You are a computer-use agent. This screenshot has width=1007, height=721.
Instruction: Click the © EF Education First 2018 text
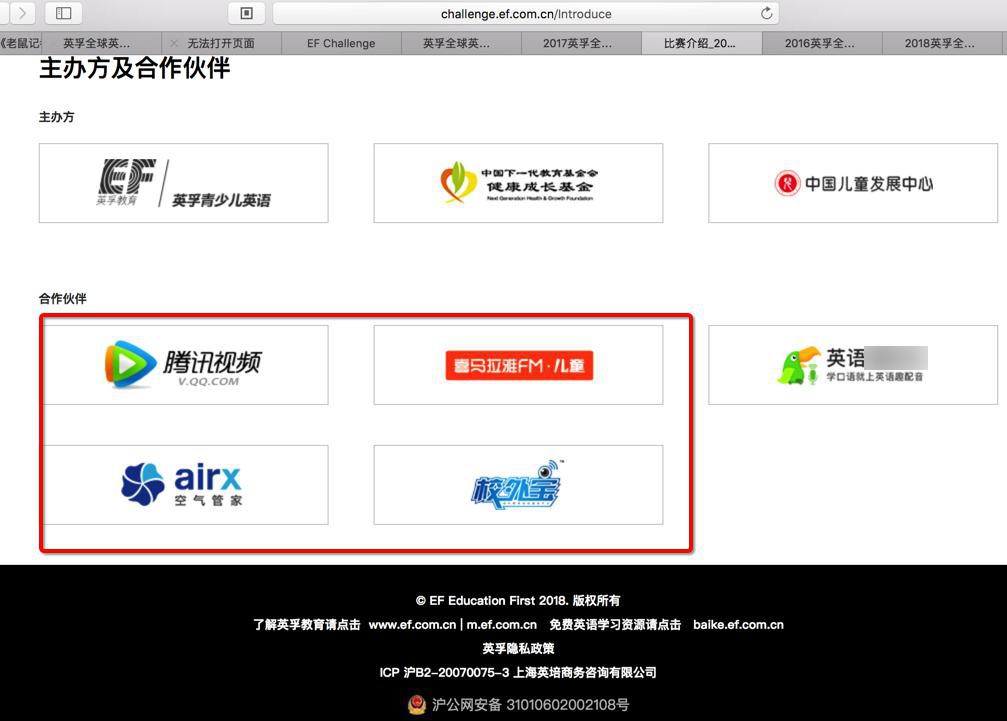point(491,601)
